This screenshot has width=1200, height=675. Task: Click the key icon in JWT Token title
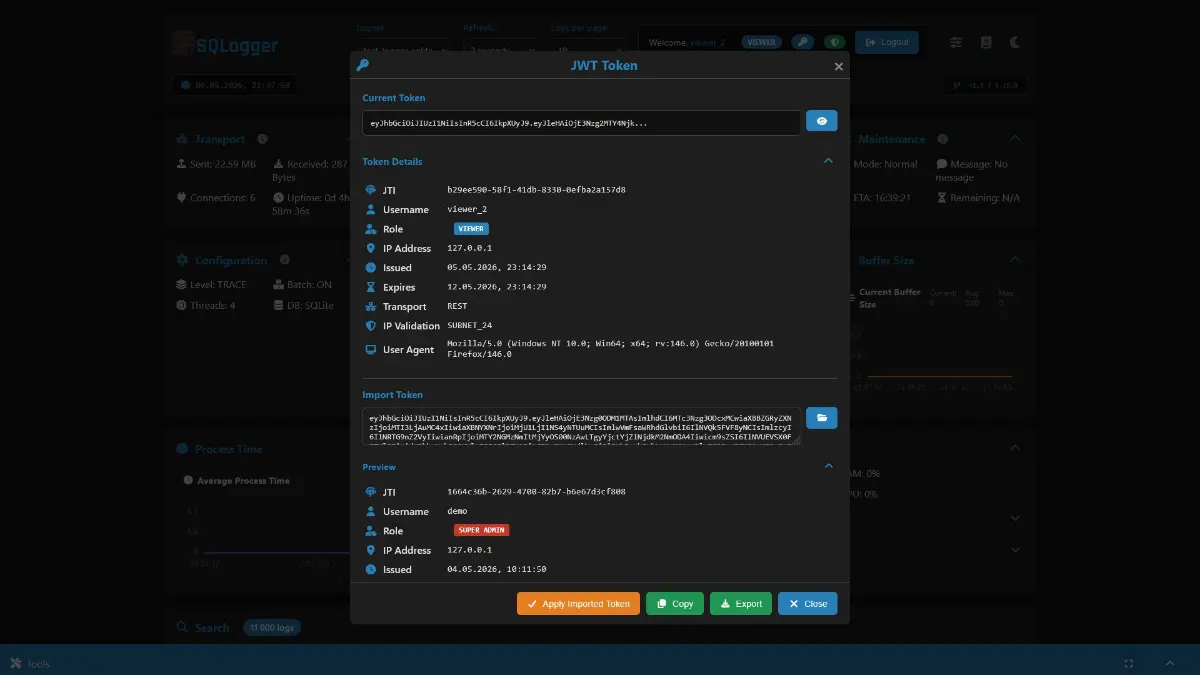click(363, 65)
